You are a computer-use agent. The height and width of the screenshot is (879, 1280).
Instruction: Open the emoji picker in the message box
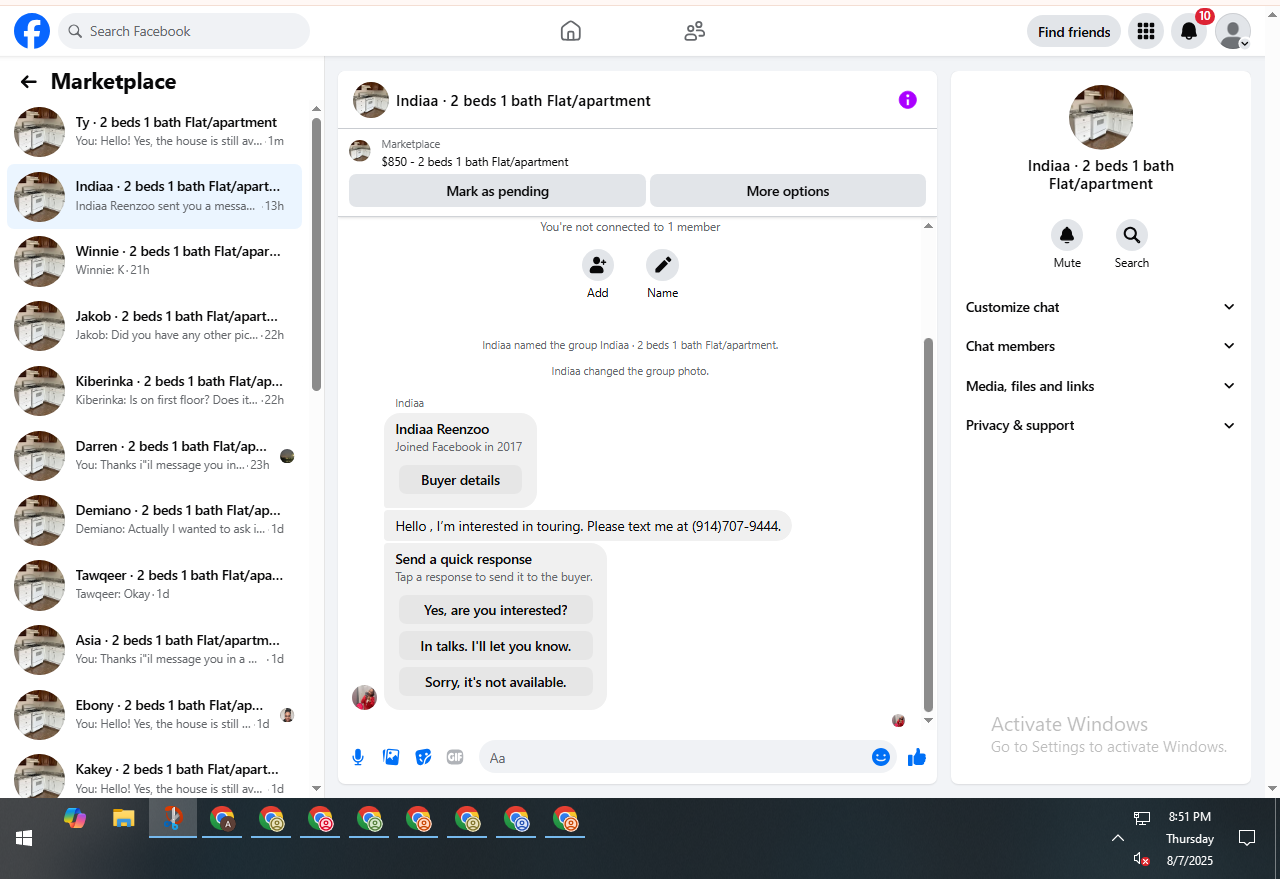pyautogui.click(x=881, y=757)
